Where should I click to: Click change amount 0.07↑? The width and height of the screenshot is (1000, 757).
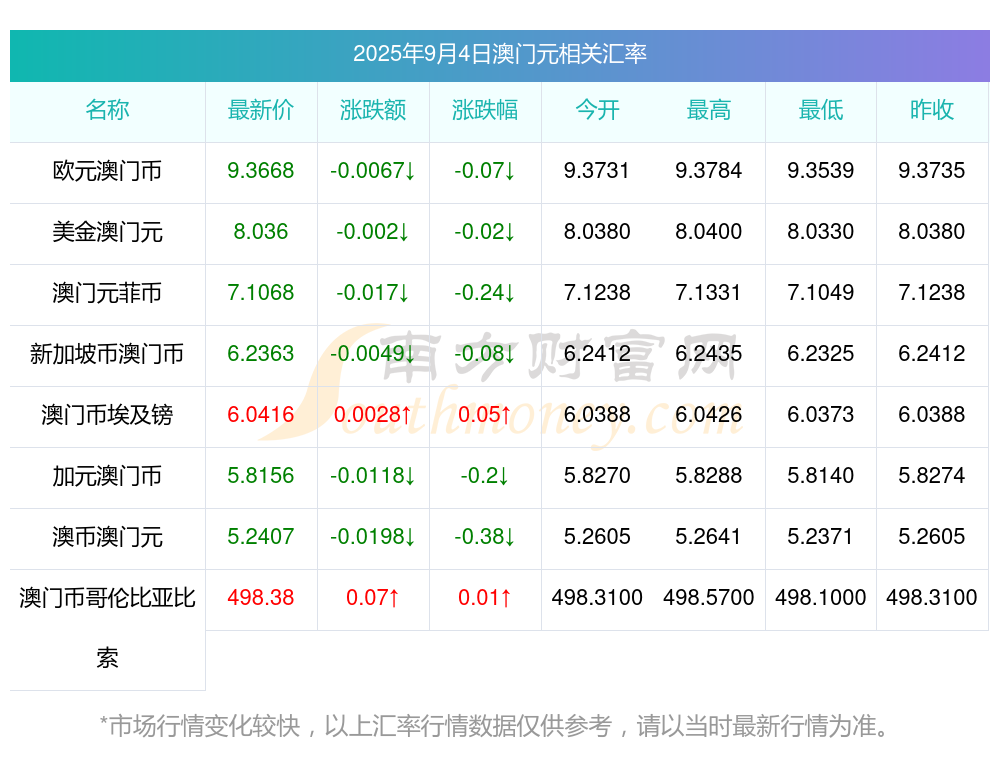point(372,598)
